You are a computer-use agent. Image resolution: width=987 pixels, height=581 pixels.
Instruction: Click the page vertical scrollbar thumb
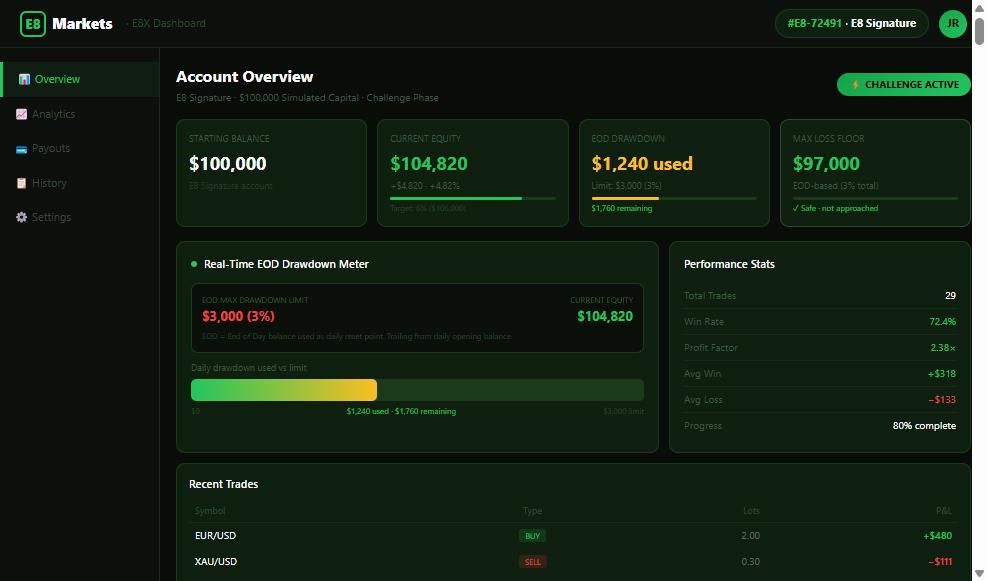[x=979, y=31]
